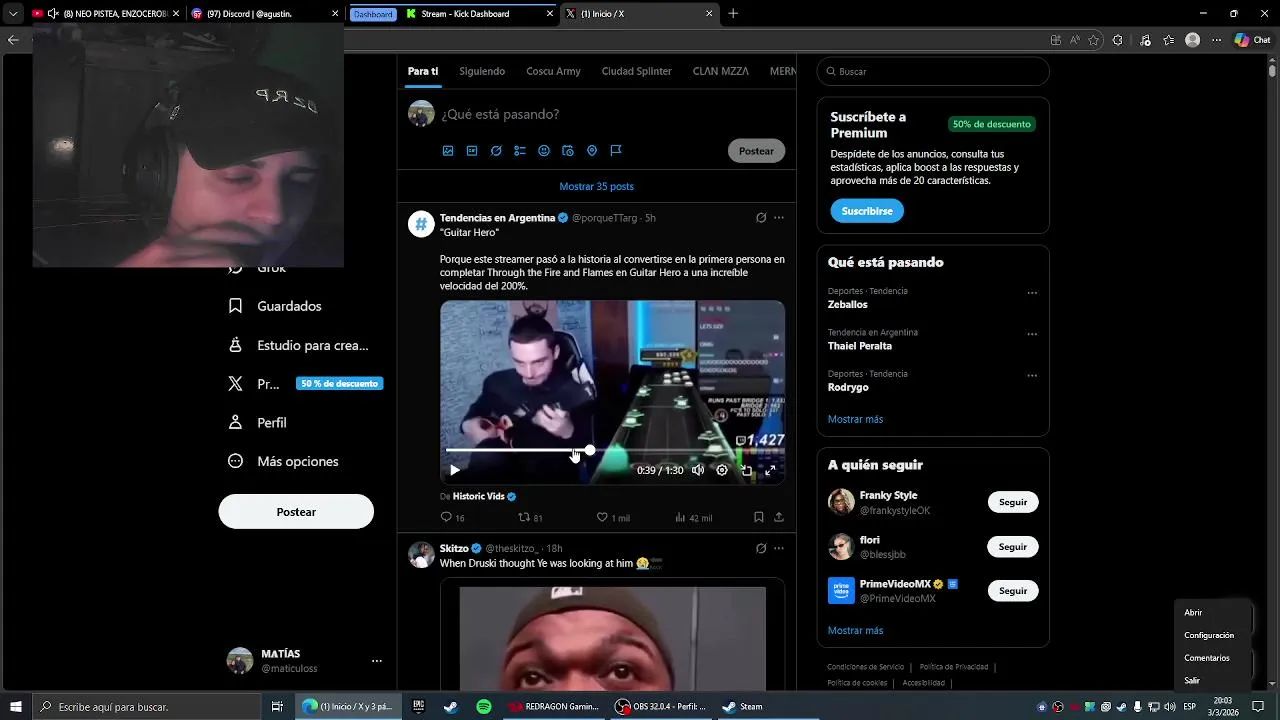Select Salir in the tray context menu
The height and width of the screenshot is (720, 1280).
click(x=1192, y=681)
